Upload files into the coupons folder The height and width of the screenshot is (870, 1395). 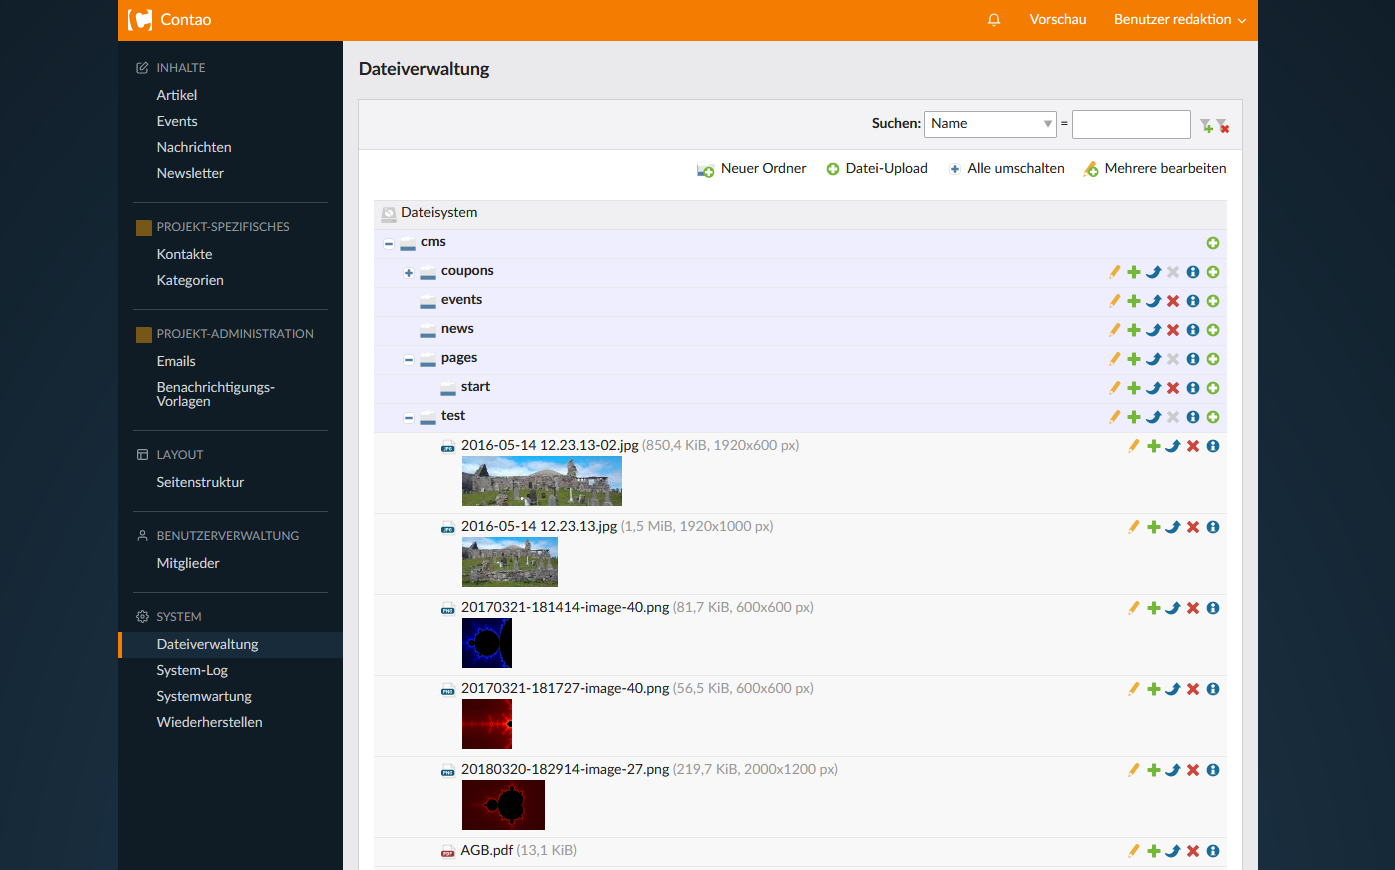pos(1213,272)
